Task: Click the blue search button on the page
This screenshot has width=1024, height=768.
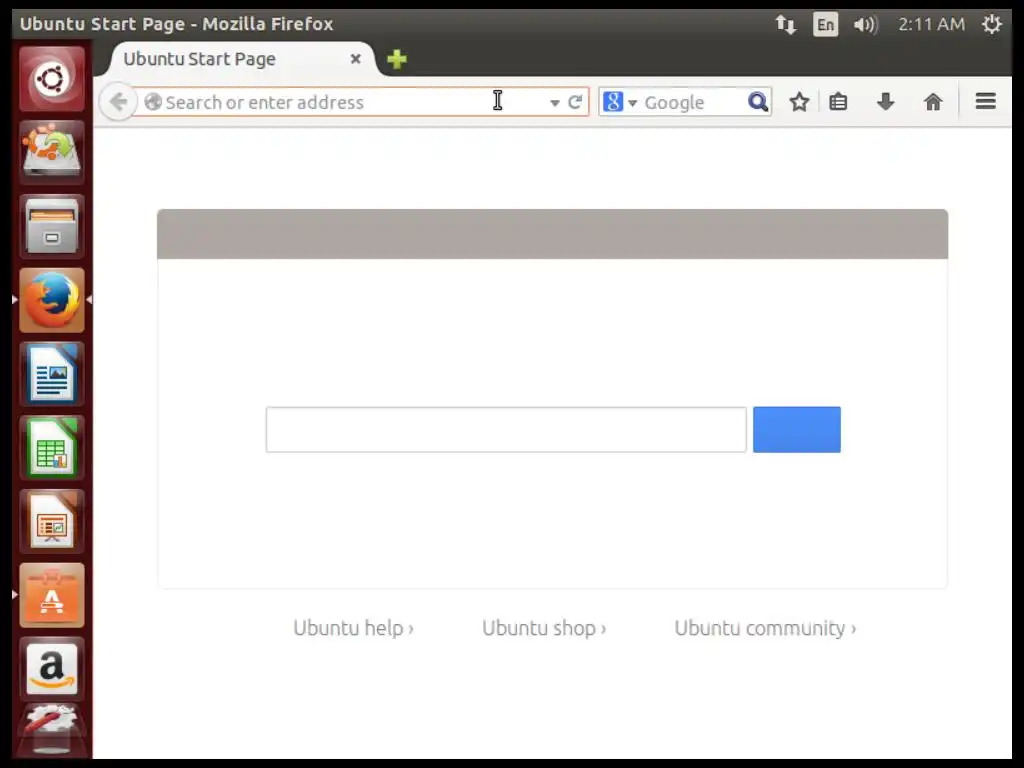Action: (x=797, y=430)
